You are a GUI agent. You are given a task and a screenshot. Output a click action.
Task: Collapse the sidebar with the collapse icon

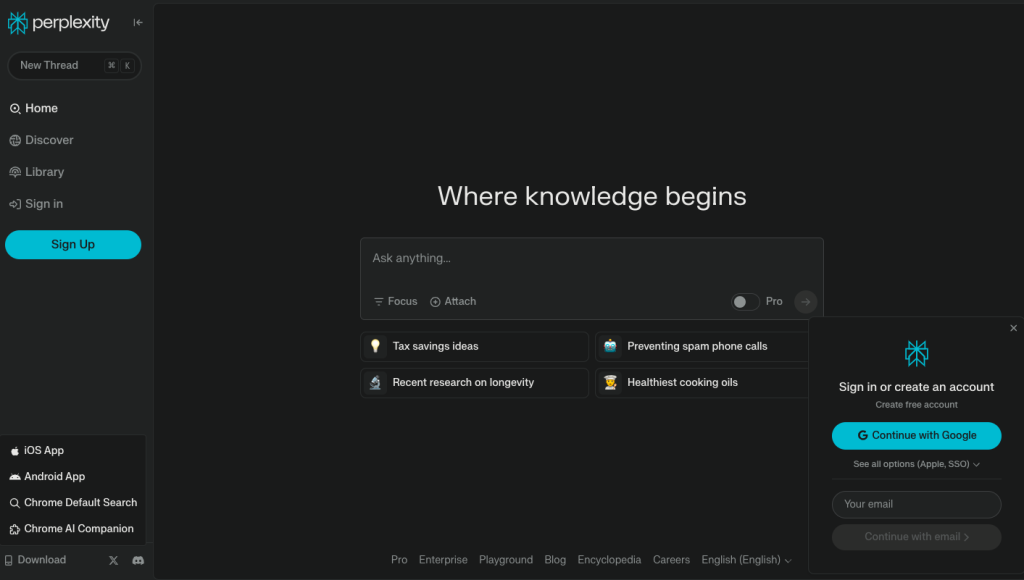click(x=137, y=22)
